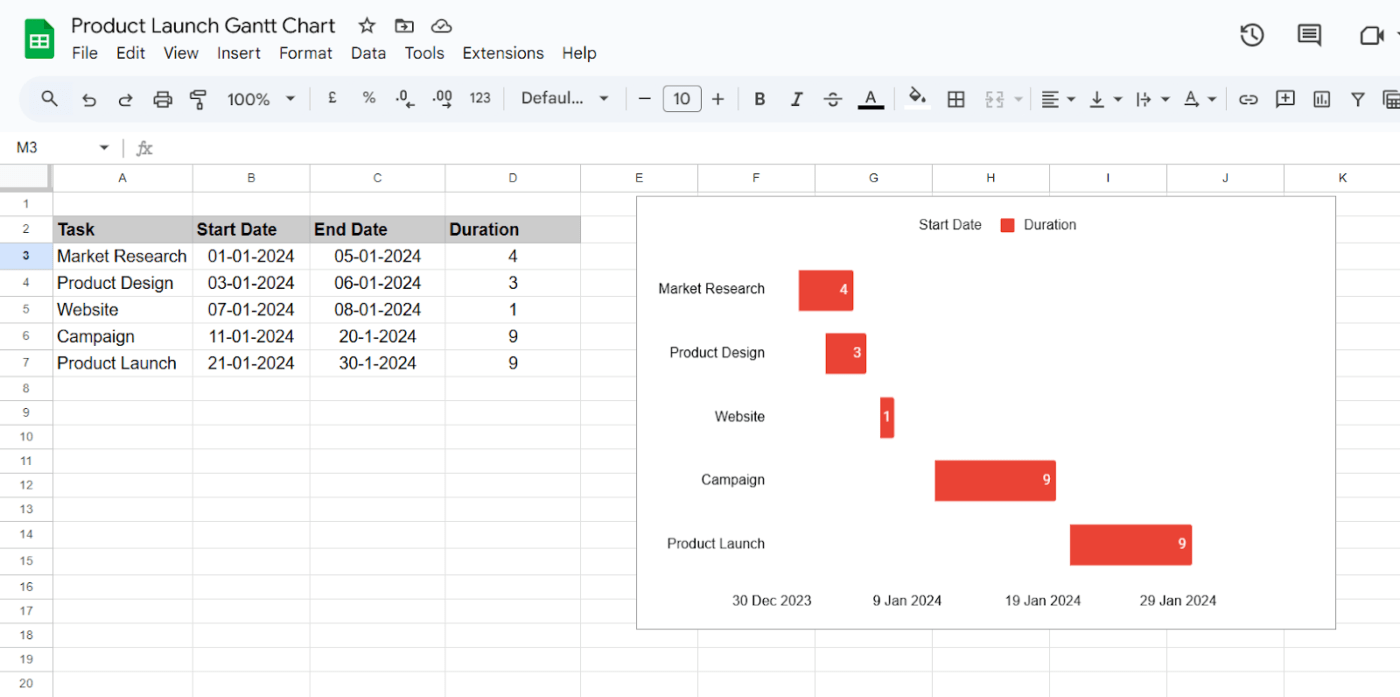The image size is (1400, 697).
Task: Toggle italic formatting
Action: 797,99
